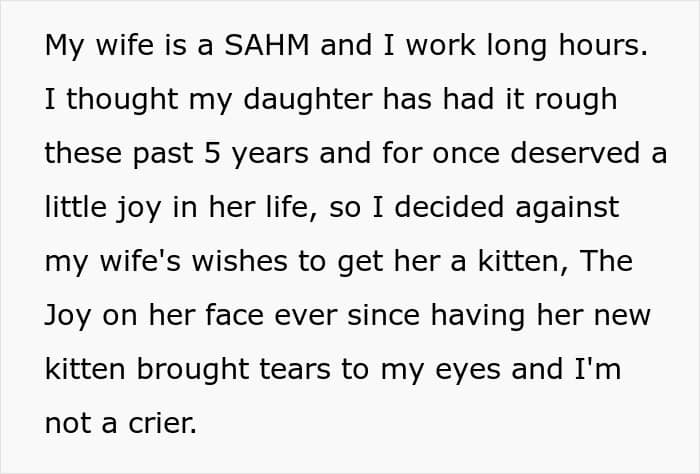Click the word 'thought' in second line
Screen dimensions: 700x474
pyautogui.click(x=122, y=100)
